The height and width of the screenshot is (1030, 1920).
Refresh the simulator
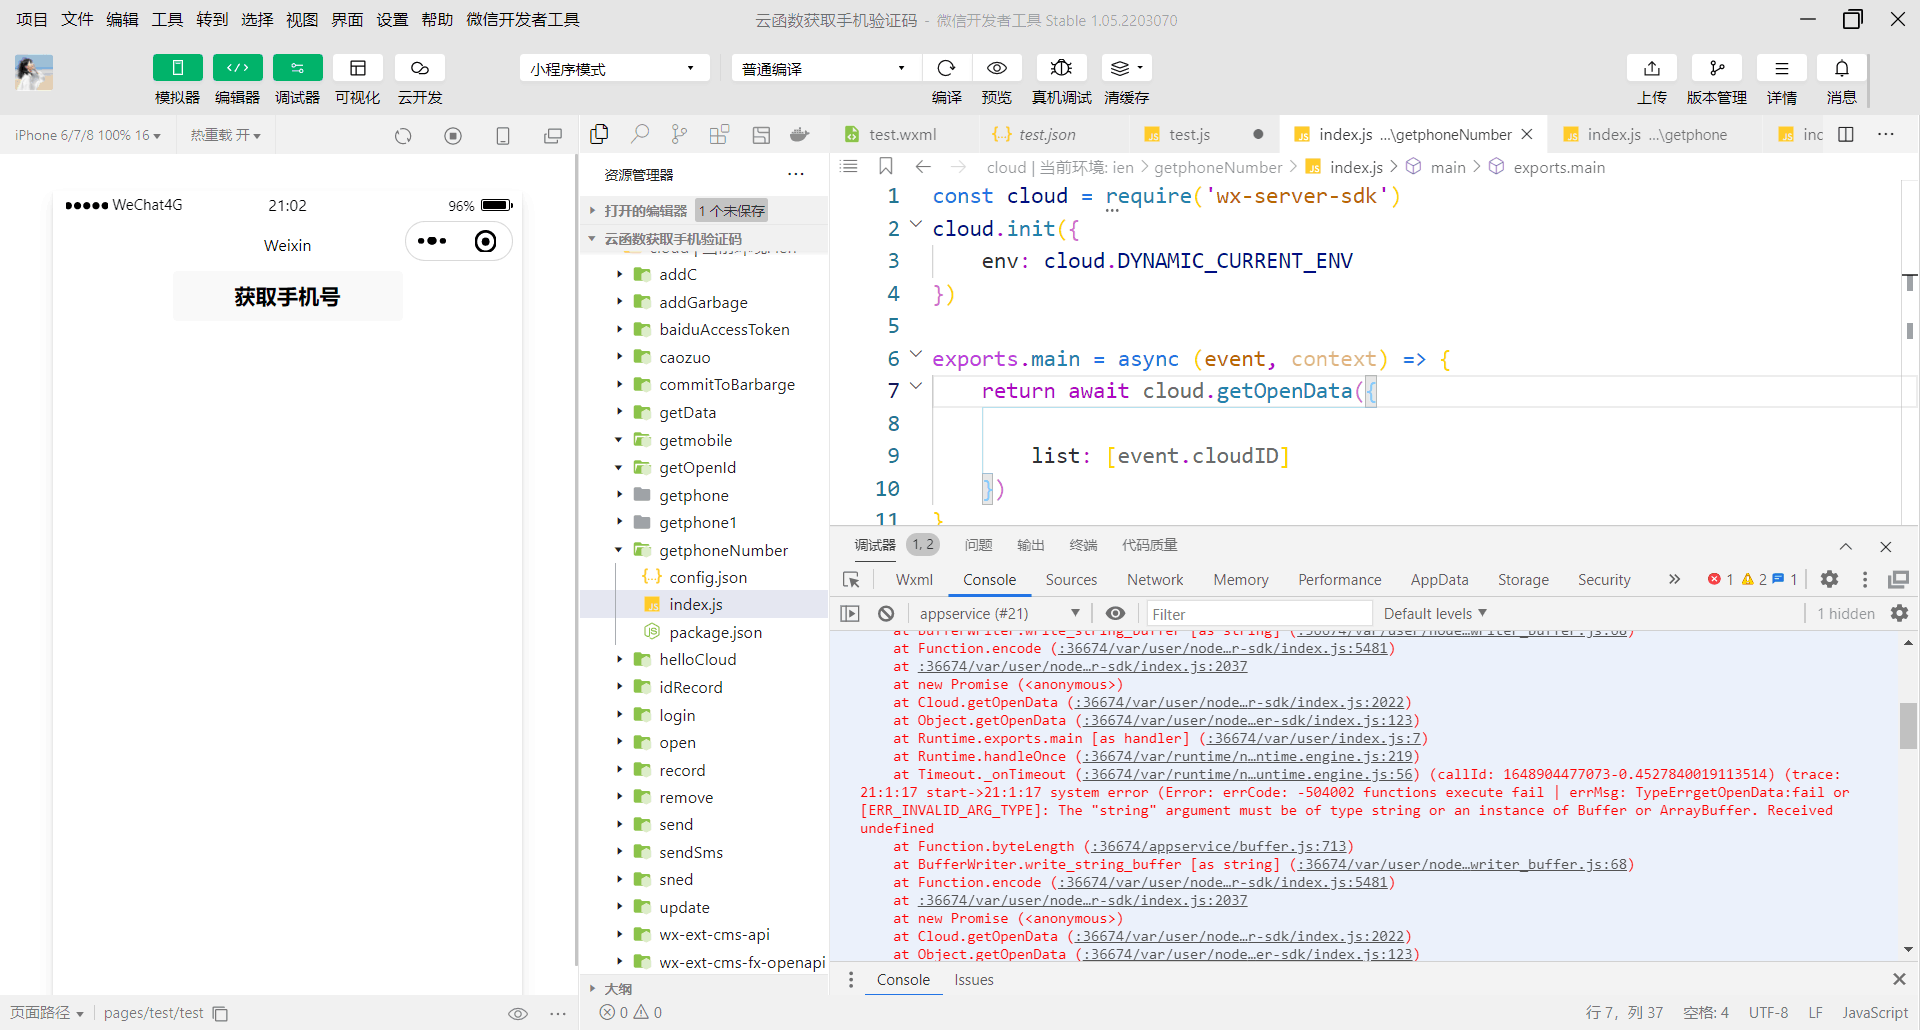click(x=403, y=136)
